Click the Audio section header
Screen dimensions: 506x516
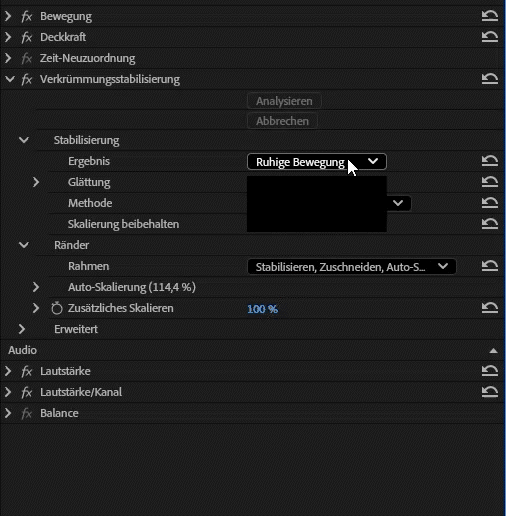pyautogui.click(x=22, y=350)
